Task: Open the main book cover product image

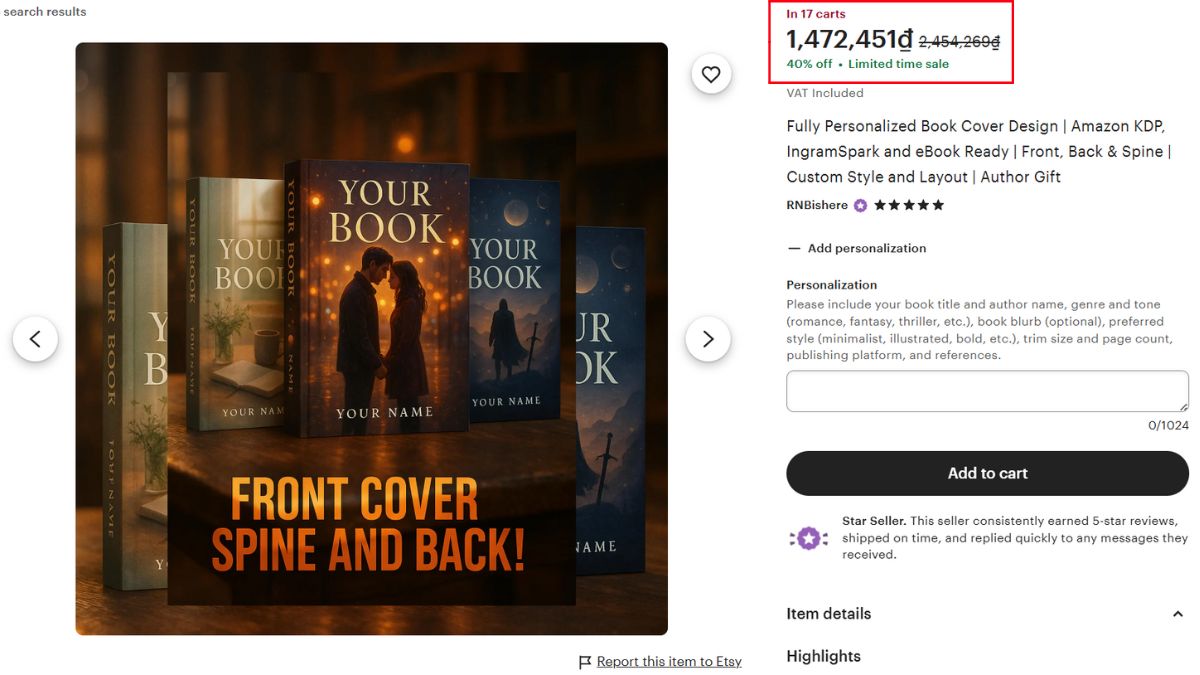Action: click(x=371, y=338)
